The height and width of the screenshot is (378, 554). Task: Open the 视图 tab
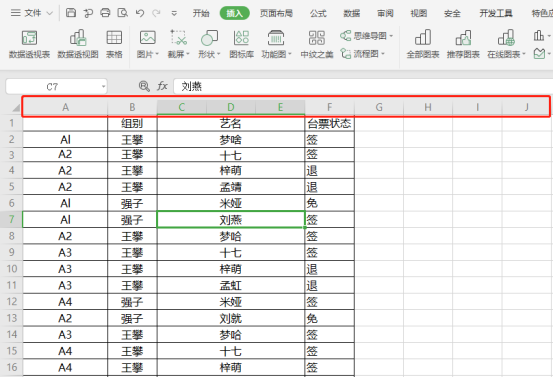click(419, 13)
